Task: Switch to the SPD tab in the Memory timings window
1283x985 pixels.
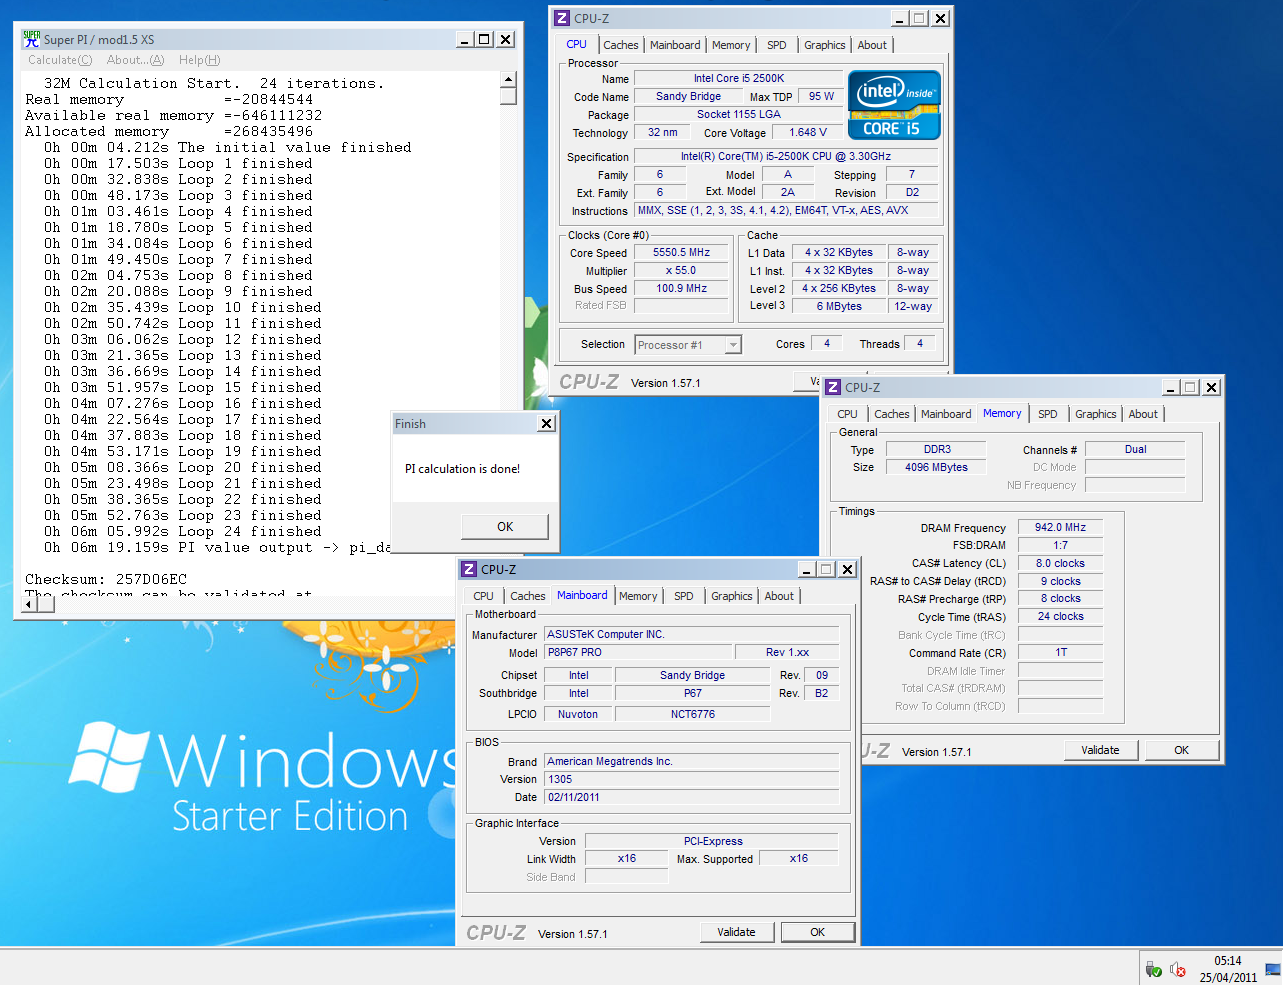Action: click(x=1048, y=414)
